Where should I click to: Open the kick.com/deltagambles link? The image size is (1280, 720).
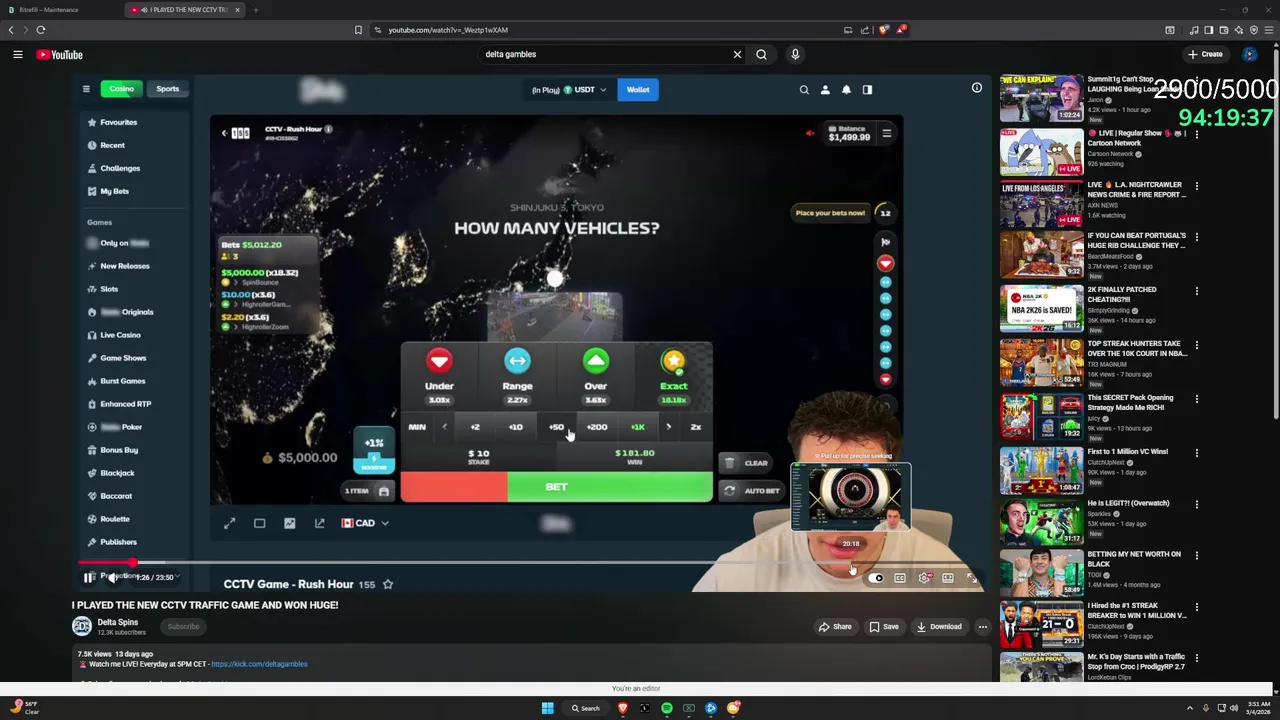coord(259,664)
